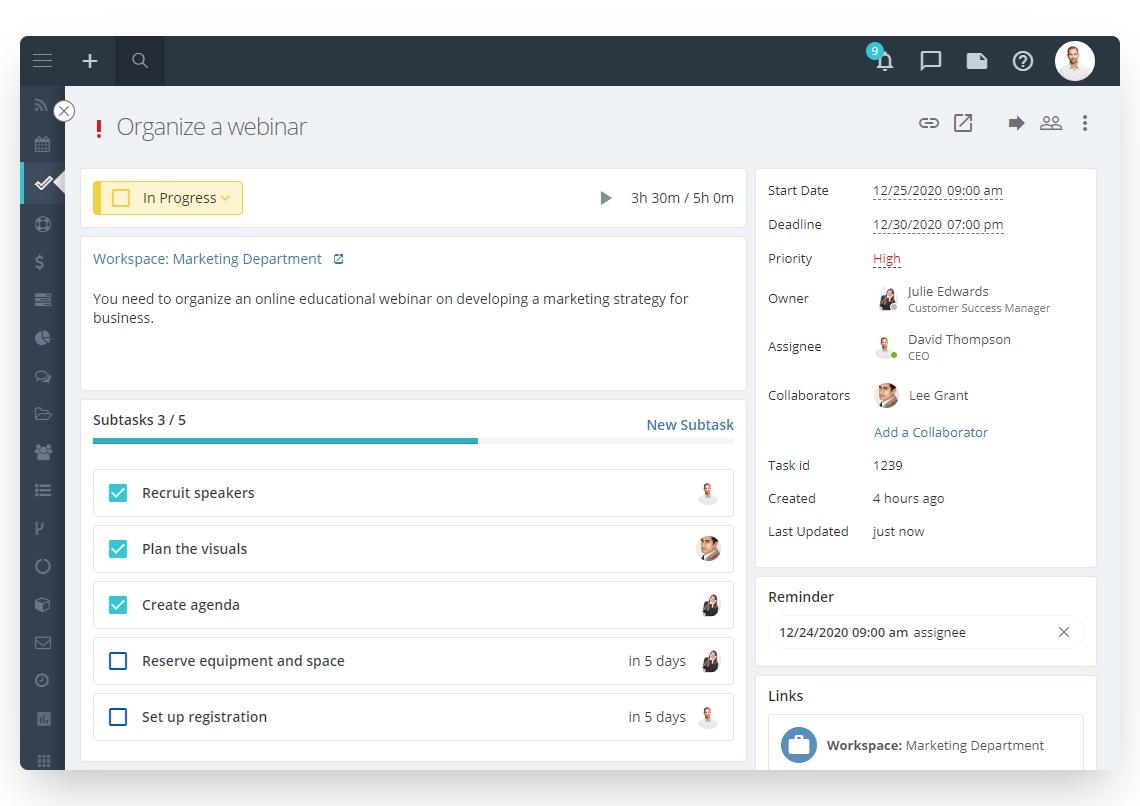Screen dimensions: 1140x806
Task: Open the apps grid icon at sidebar bottom
Action: 44,760
